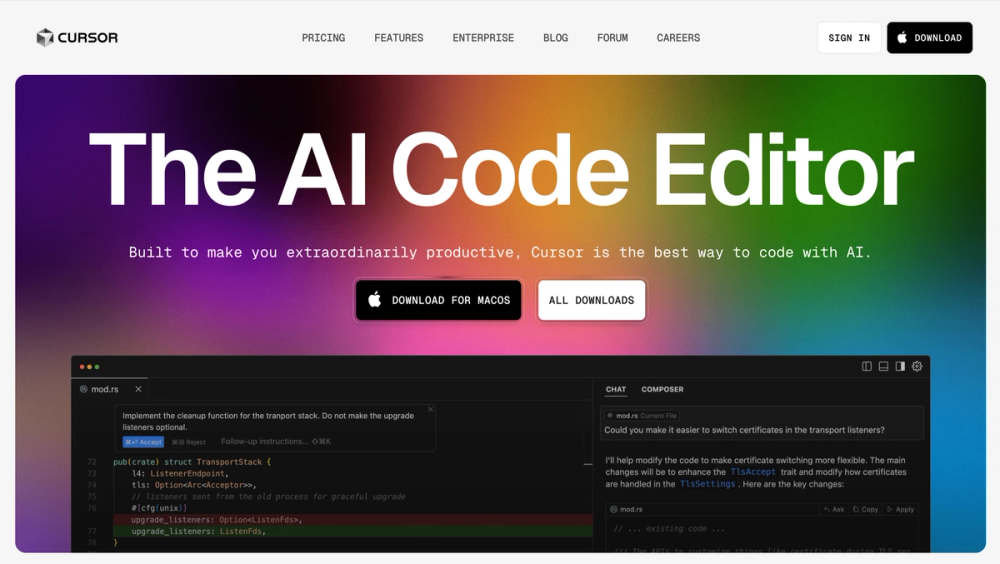The image size is (1000, 564).
Task: Click the header Download button
Action: (929, 38)
